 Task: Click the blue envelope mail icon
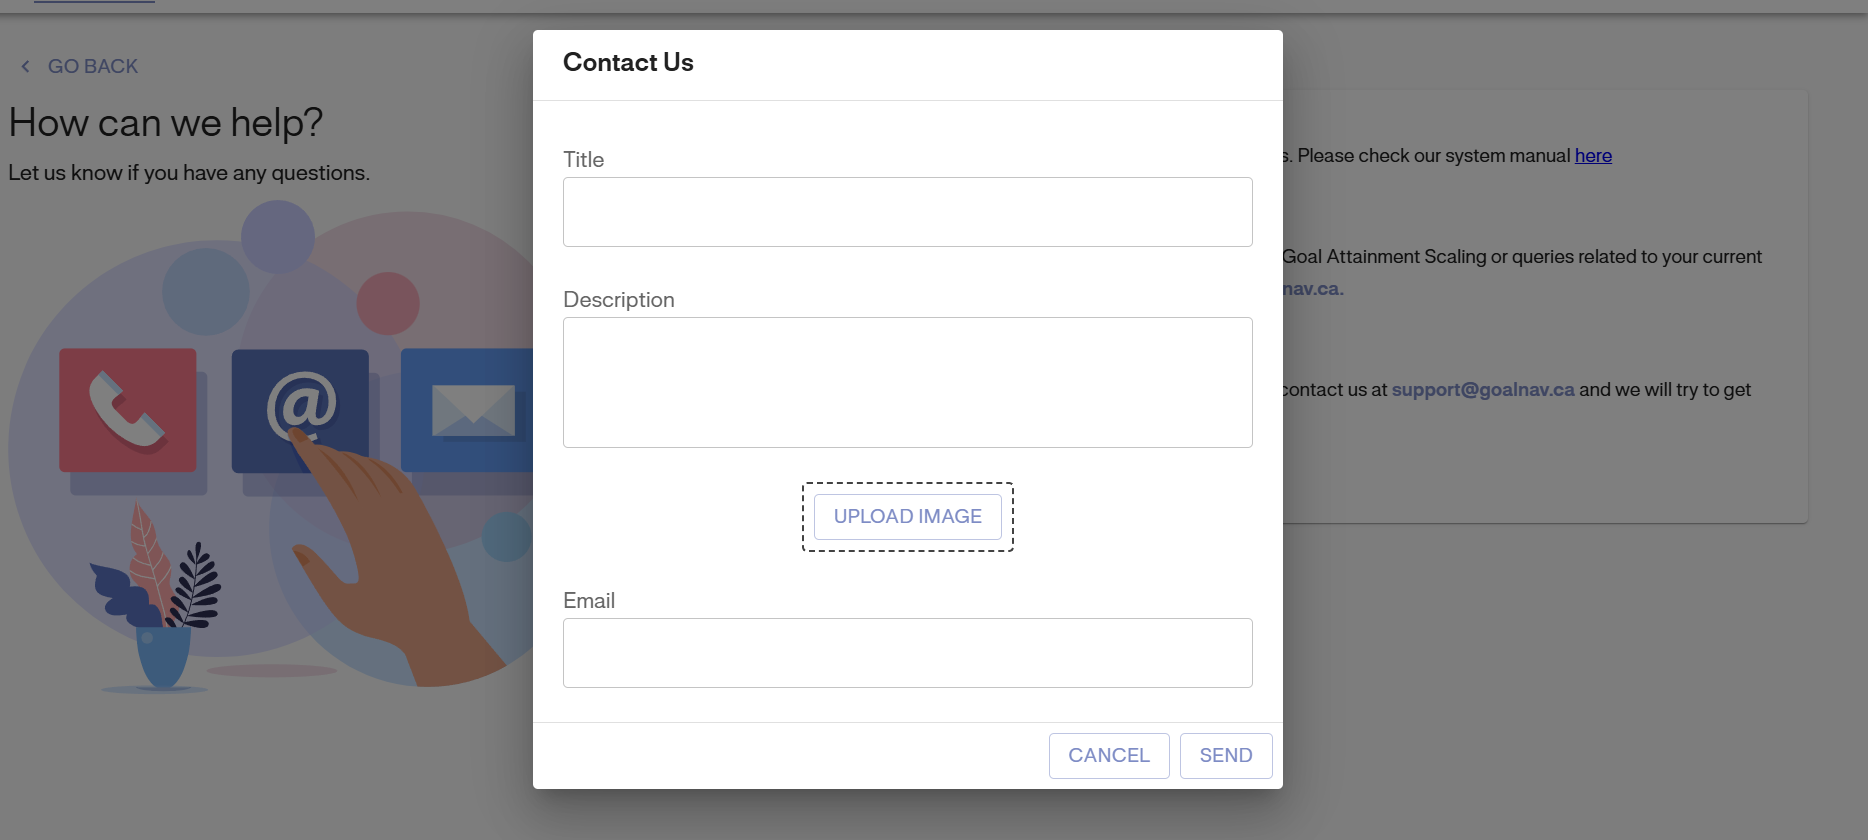[468, 410]
